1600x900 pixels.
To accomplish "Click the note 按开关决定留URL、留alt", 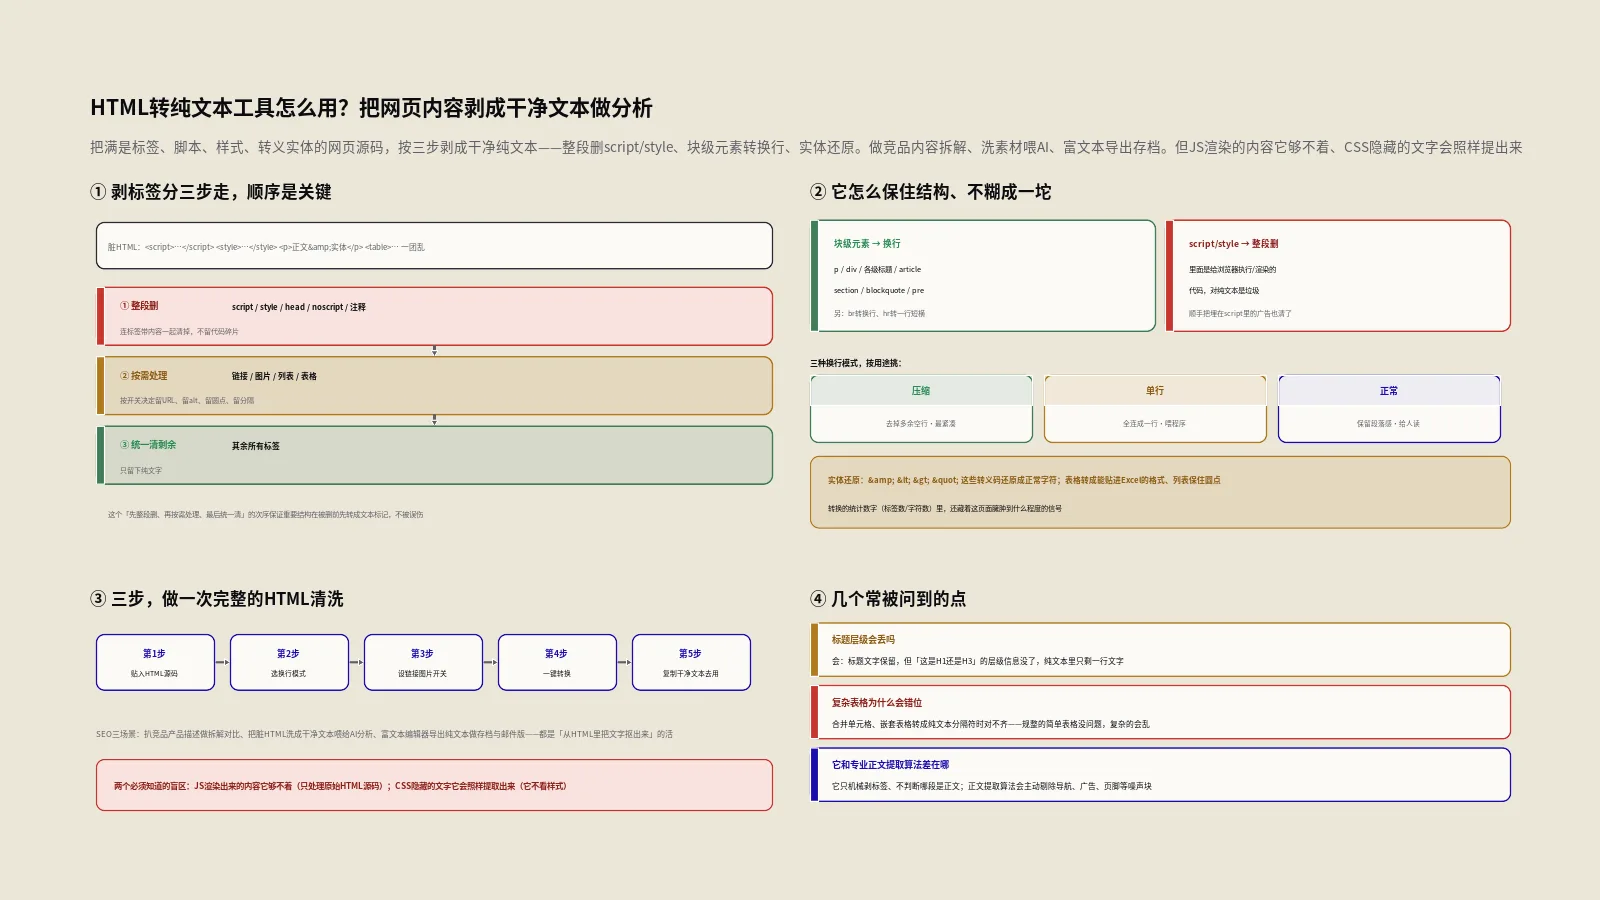I will (187, 401).
